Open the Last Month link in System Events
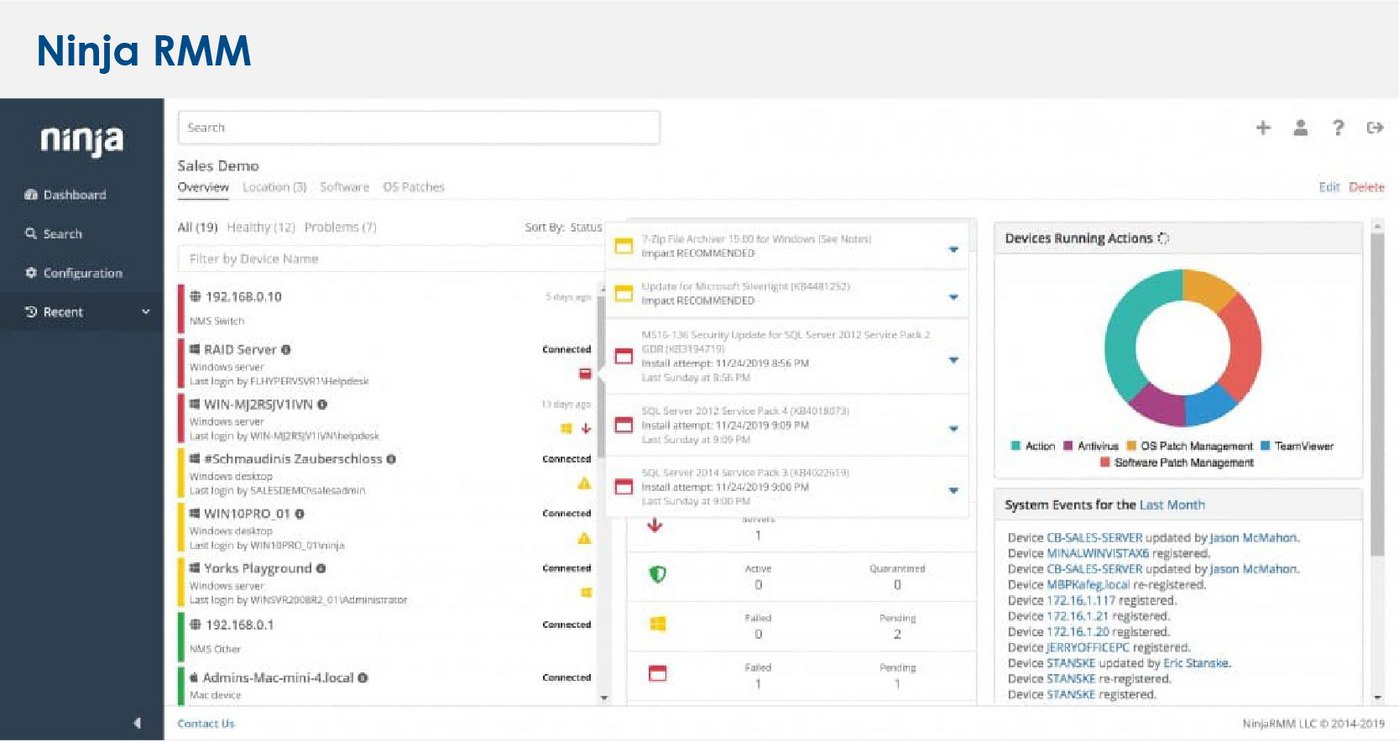 (x=1172, y=506)
